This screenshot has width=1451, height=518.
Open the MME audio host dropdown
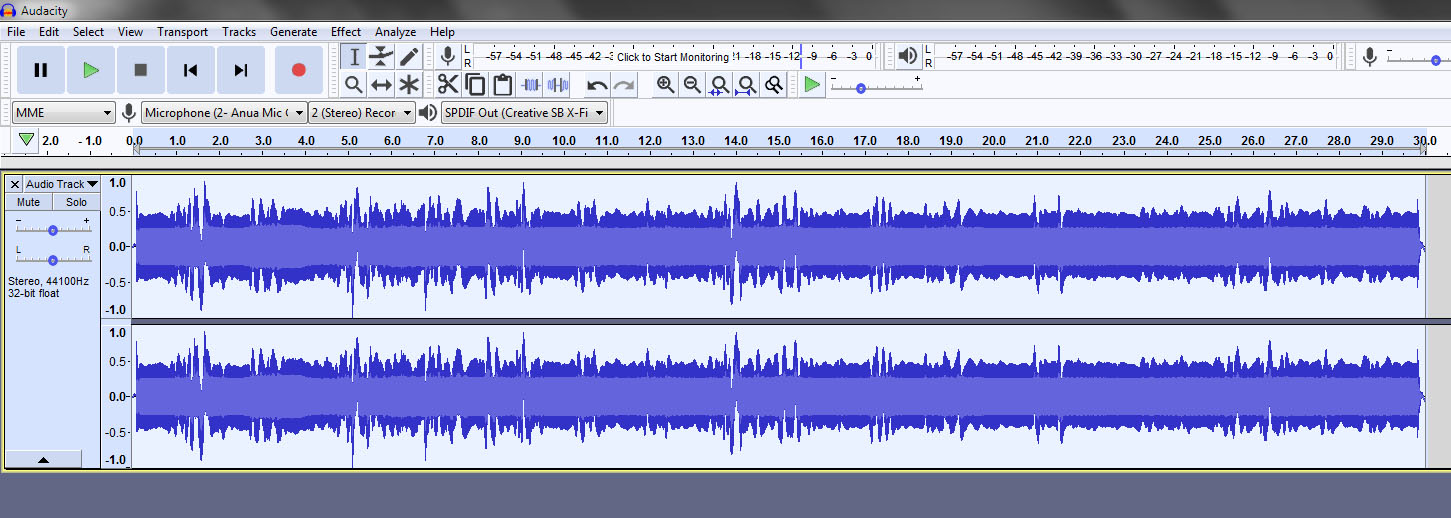[x=64, y=113]
